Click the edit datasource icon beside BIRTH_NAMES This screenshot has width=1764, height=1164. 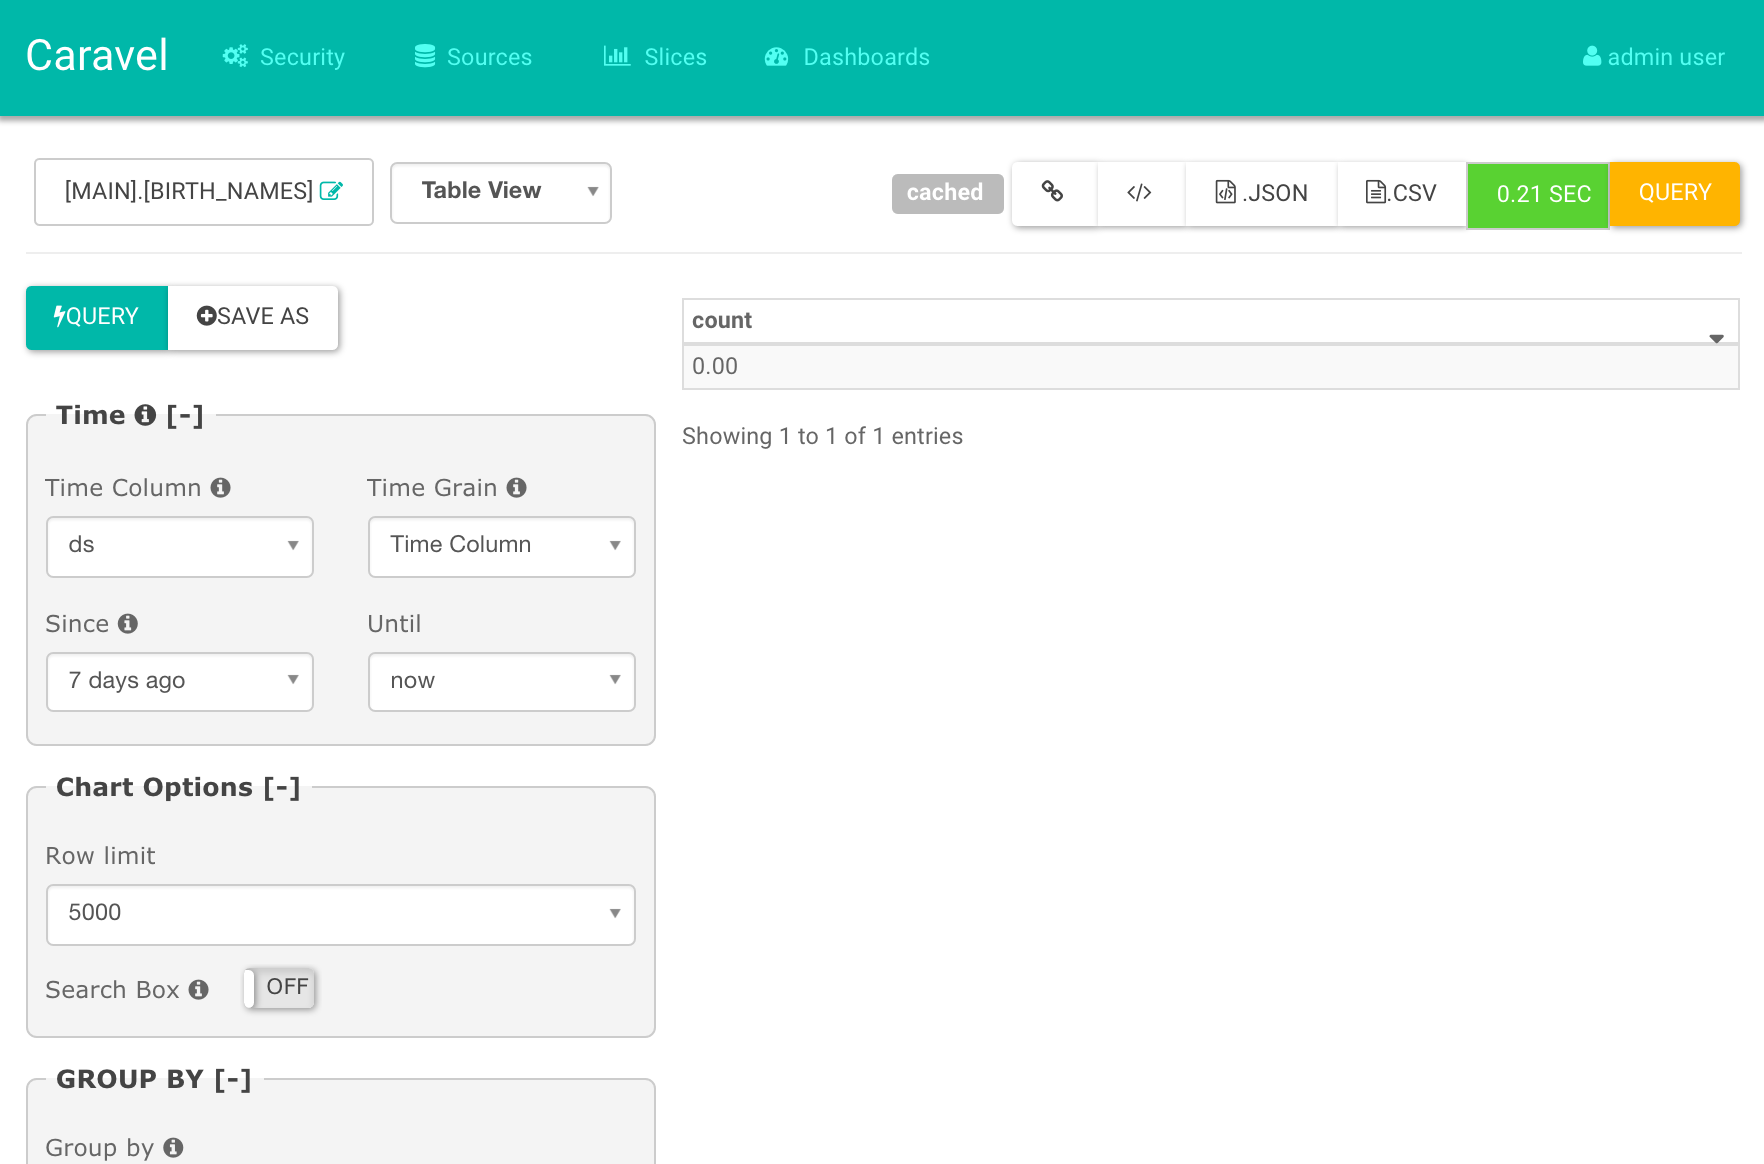331,190
